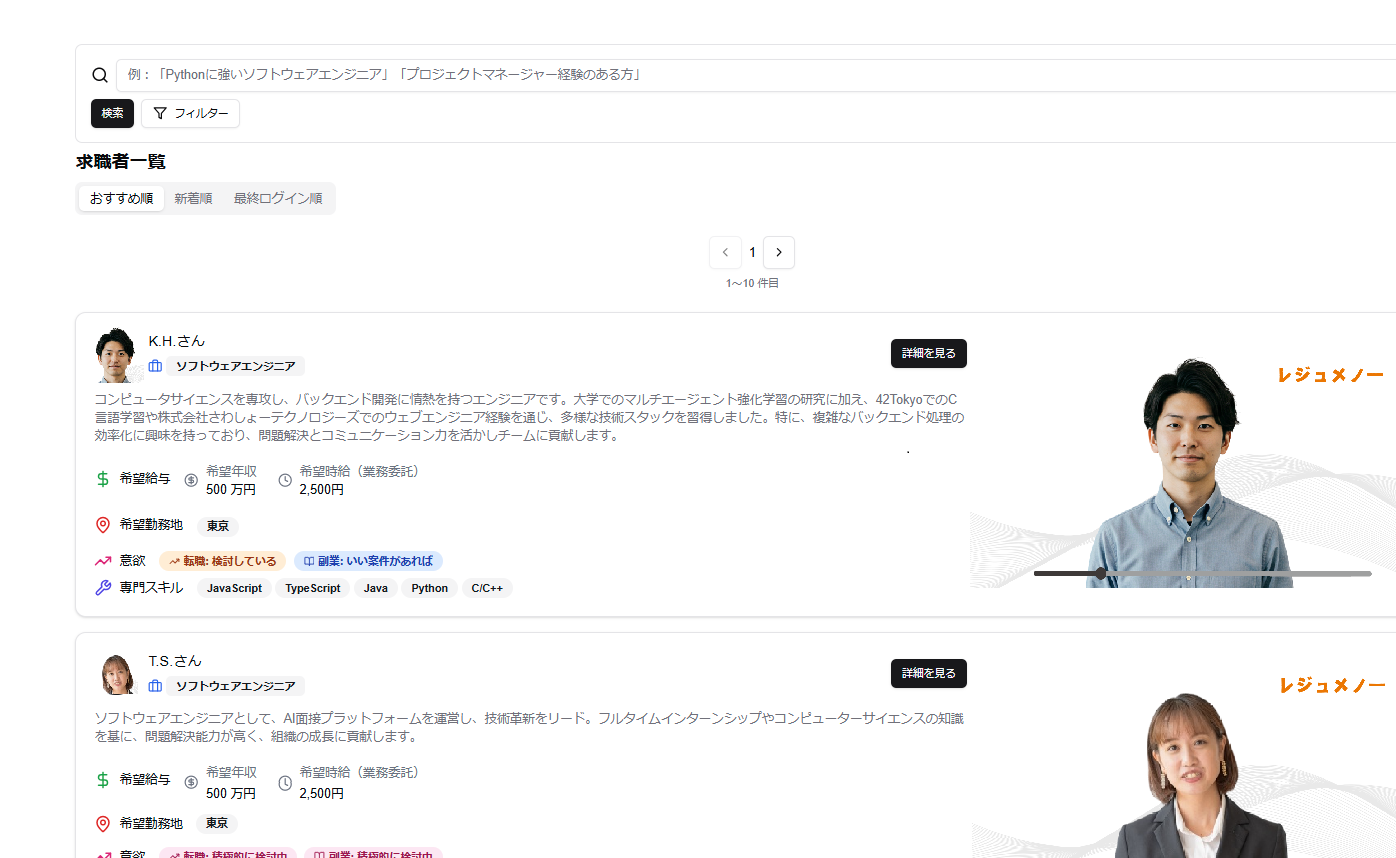
Task: Click 希望時給 clock icon in K.H.さん's card
Action: click(x=285, y=480)
